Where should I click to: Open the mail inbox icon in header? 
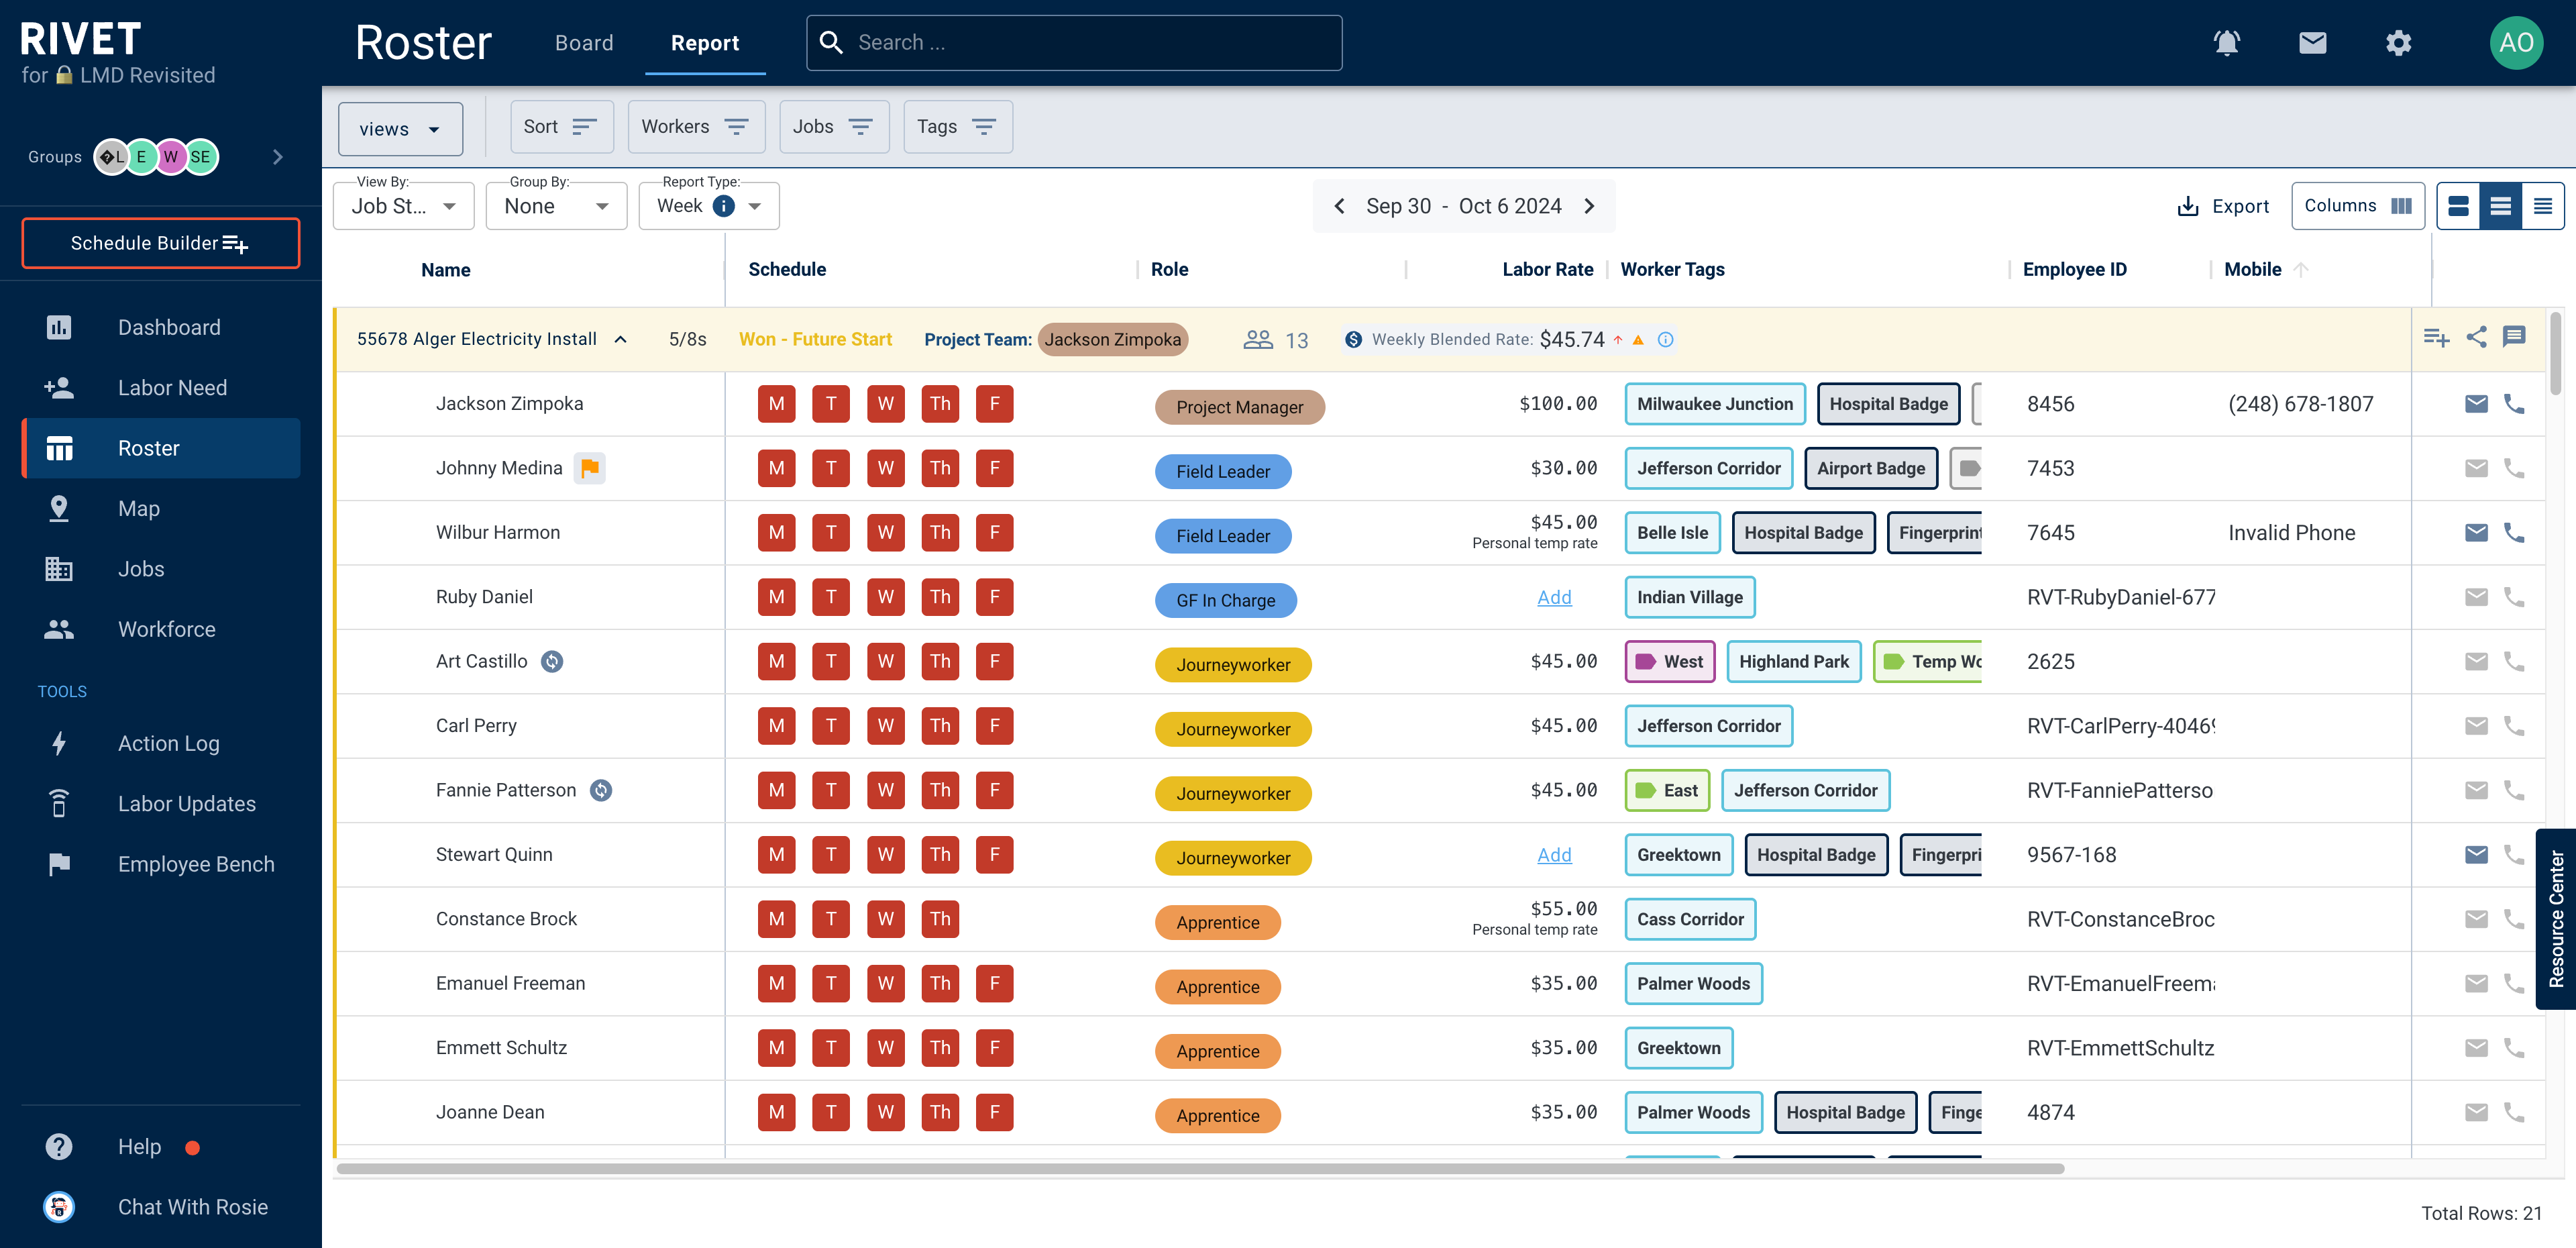pyautogui.click(x=2312, y=43)
